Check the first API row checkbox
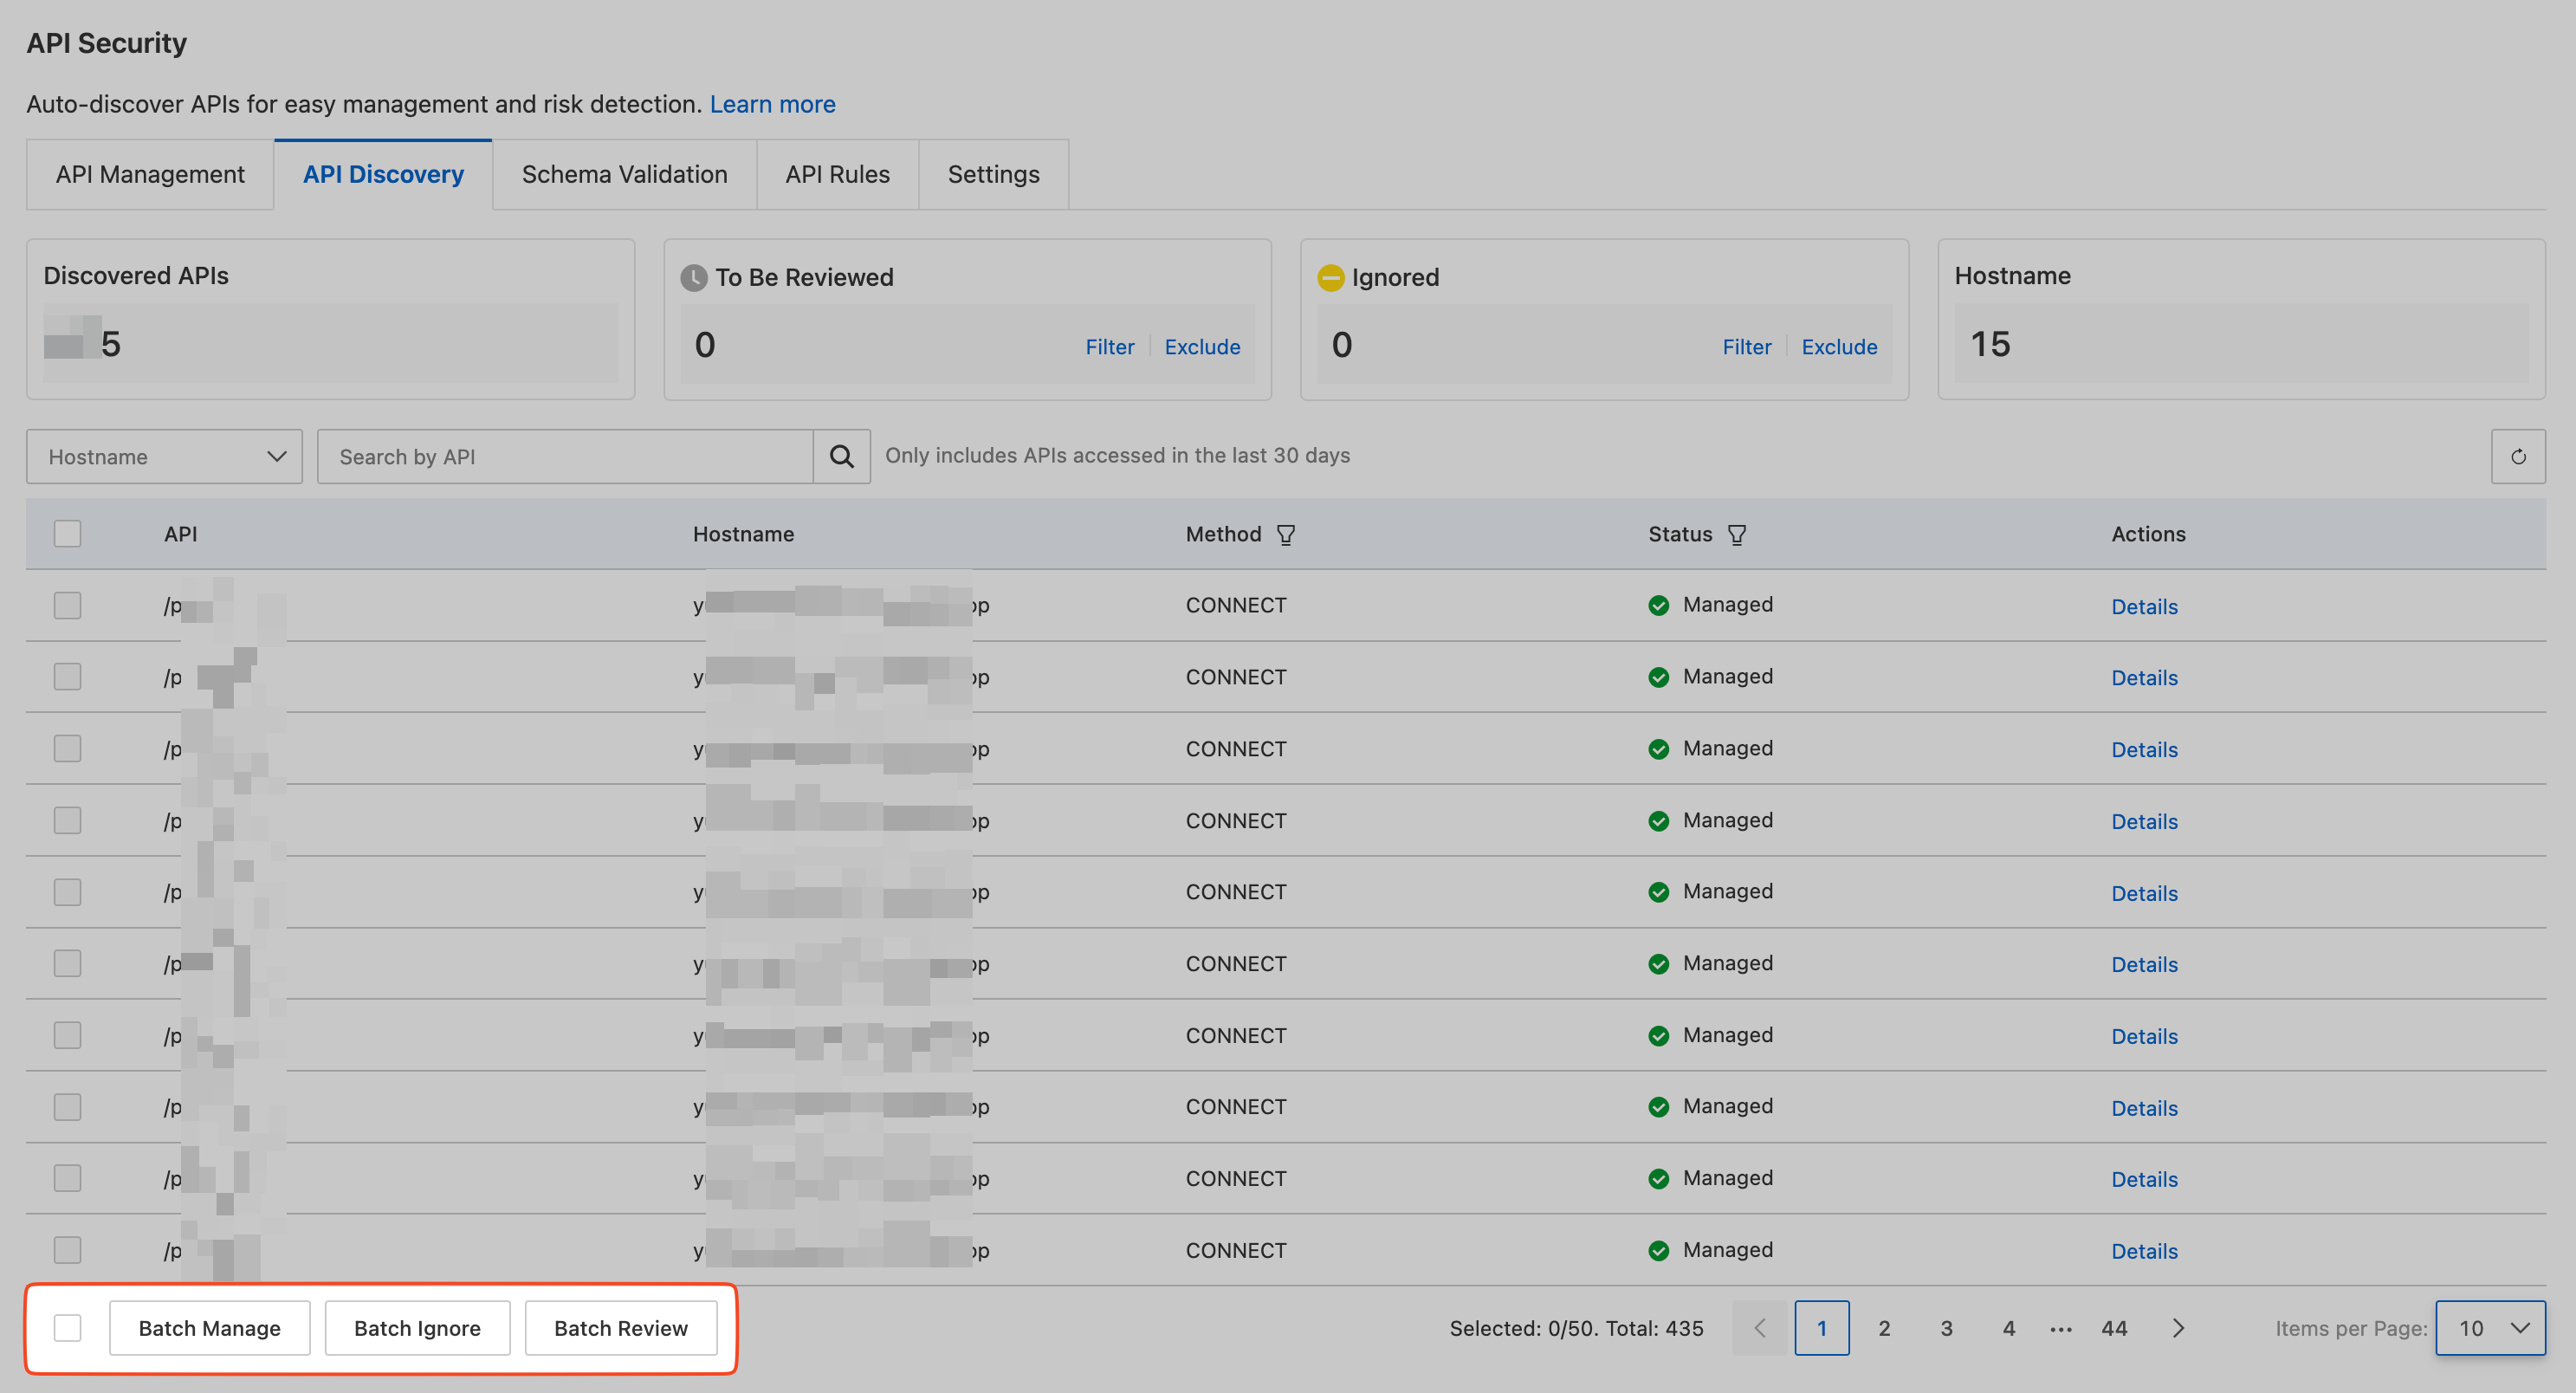Viewport: 2576px width, 1393px height. pyautogui.click(x=68, y=605)
